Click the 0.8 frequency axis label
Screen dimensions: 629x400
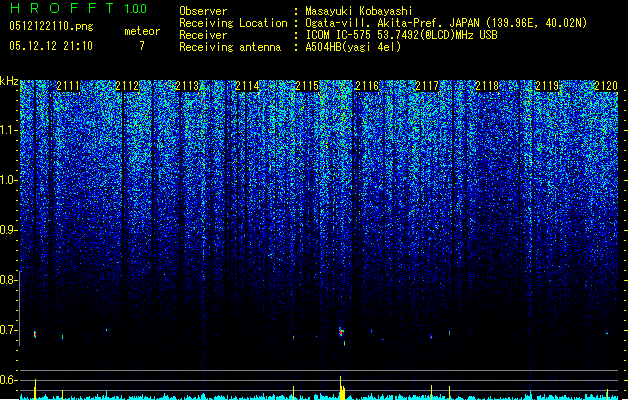point(9,280)
